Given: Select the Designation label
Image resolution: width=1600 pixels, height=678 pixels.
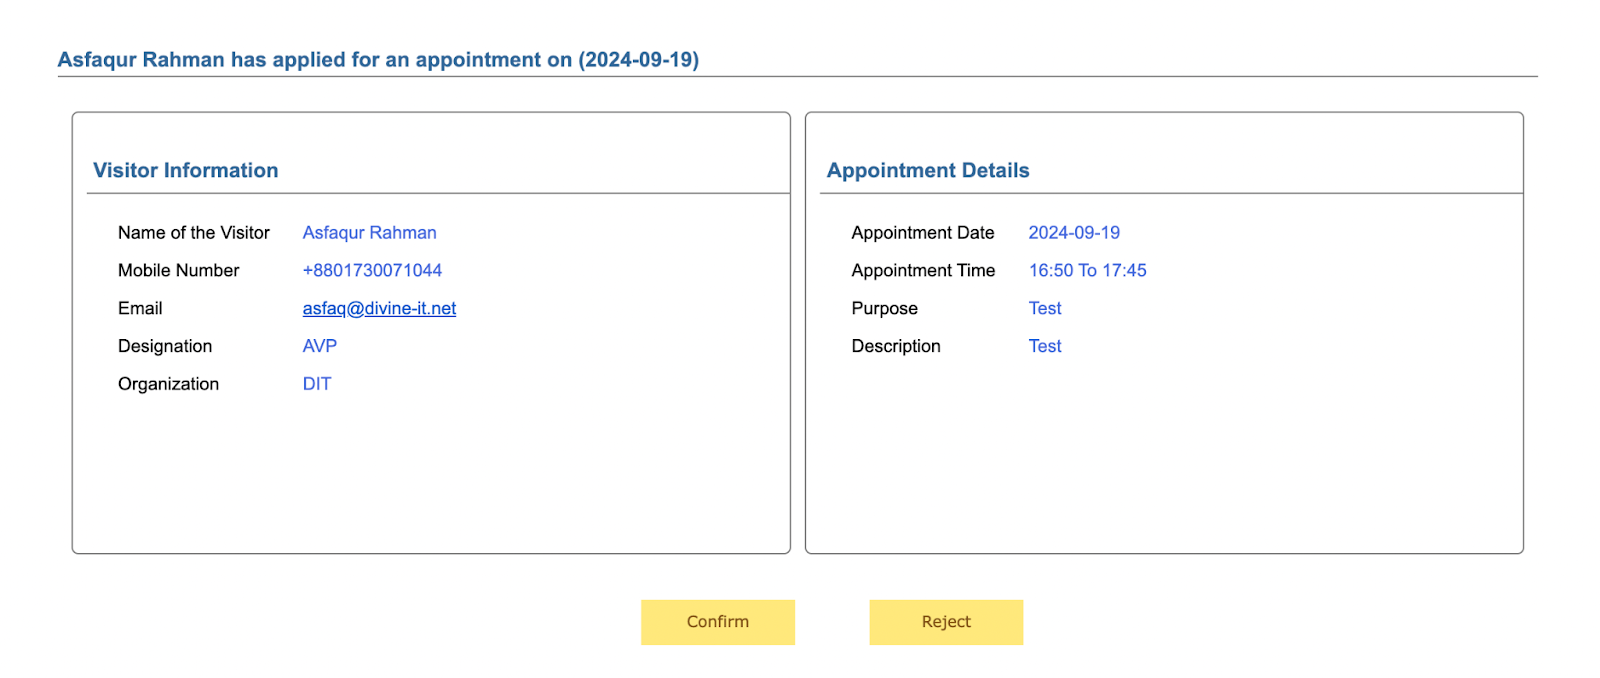Looking at the screenshot, I should click(165, 346).
